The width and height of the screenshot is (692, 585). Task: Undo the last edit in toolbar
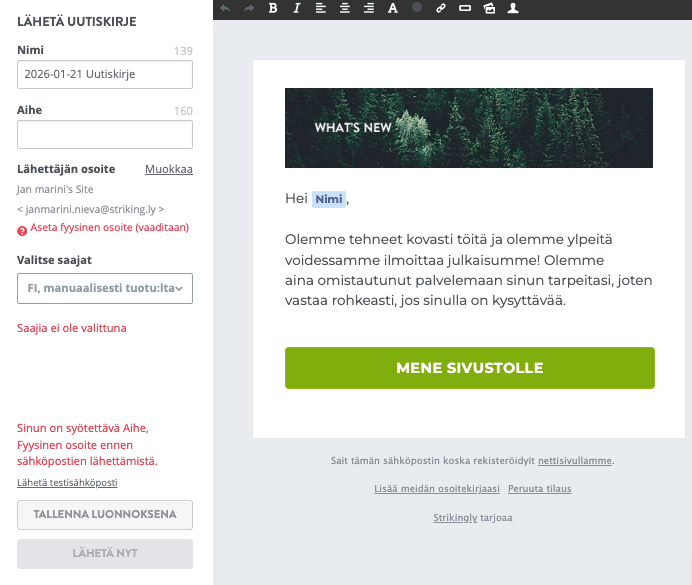[225, 8]
